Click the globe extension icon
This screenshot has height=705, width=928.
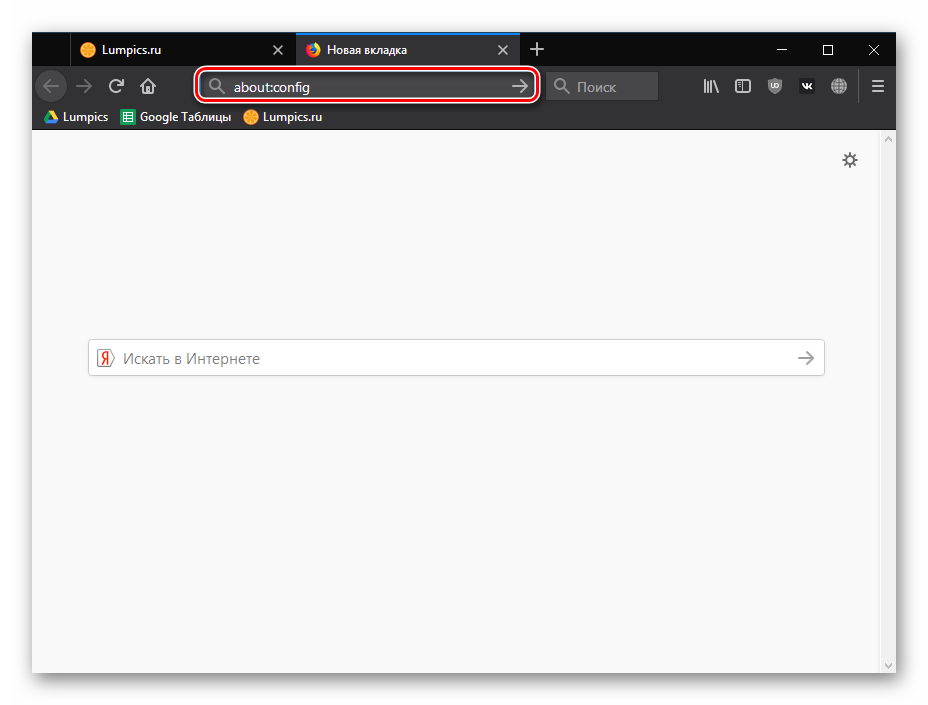point(839,86)
